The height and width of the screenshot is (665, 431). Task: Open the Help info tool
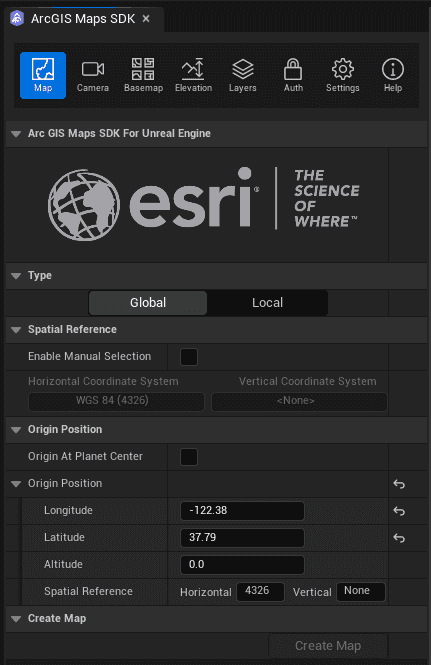[393, 75]
